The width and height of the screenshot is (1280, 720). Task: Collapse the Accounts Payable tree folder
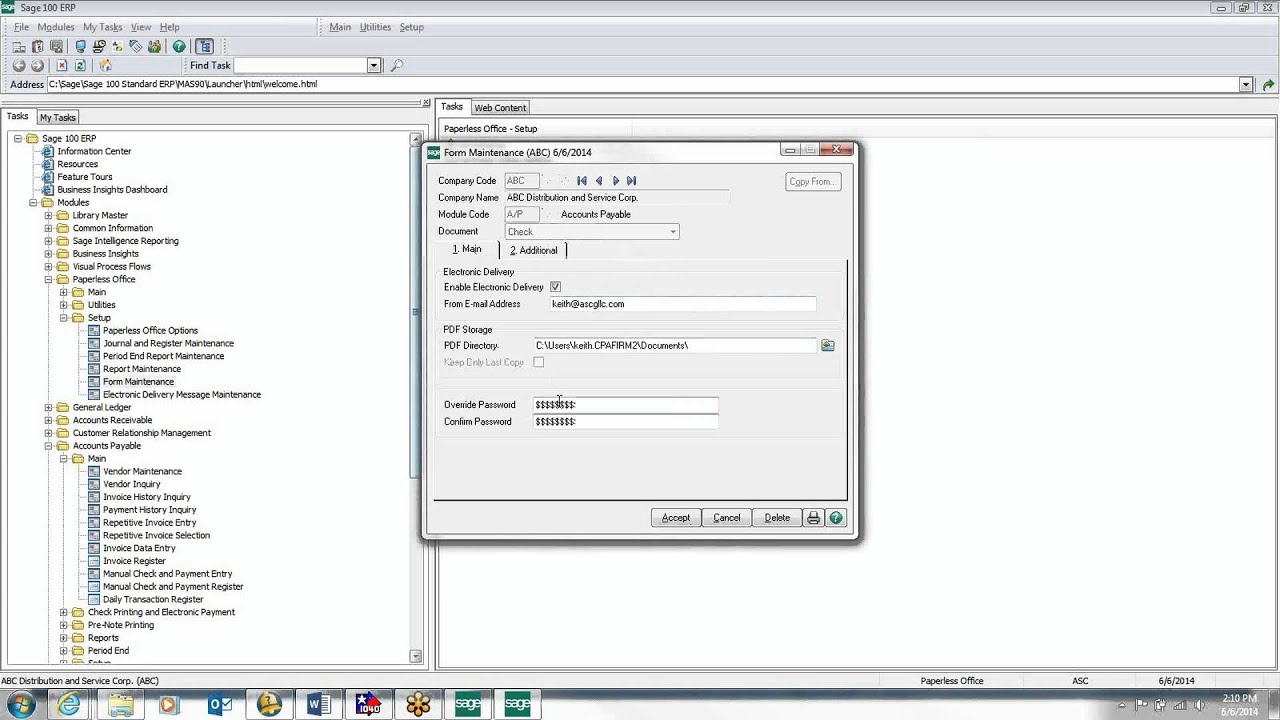pos(48,446)
